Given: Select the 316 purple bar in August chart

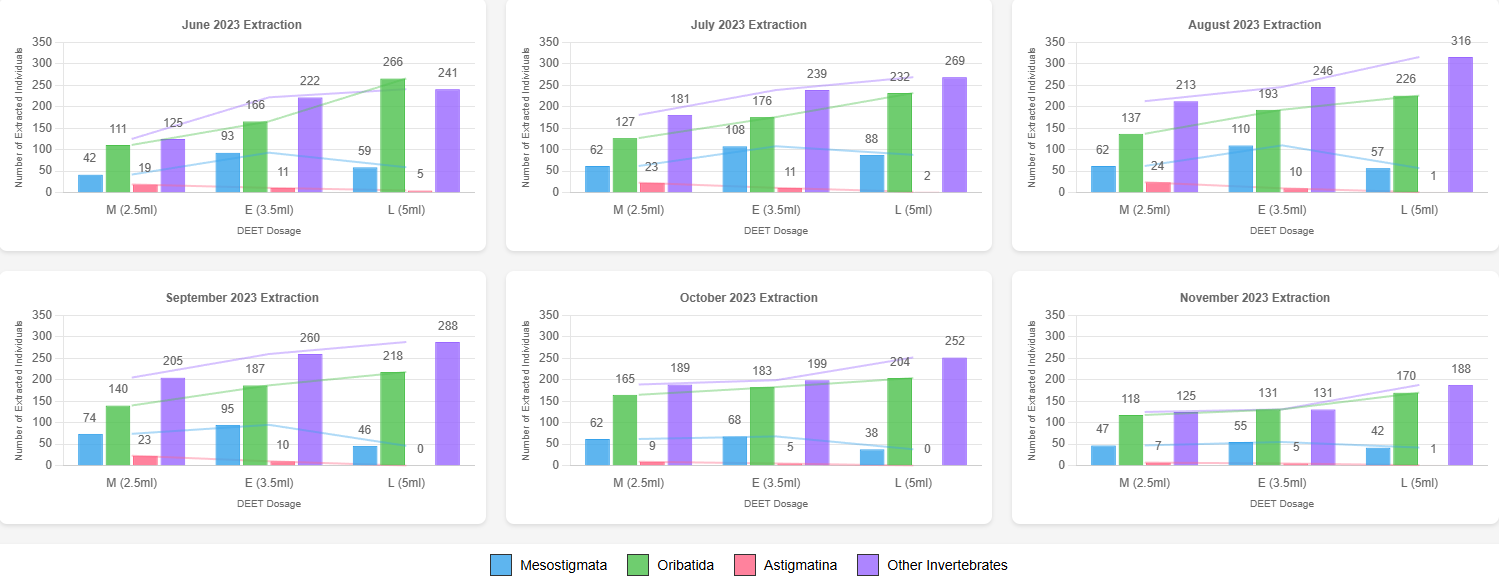Looking at the screenshot, I should 1433,125.
